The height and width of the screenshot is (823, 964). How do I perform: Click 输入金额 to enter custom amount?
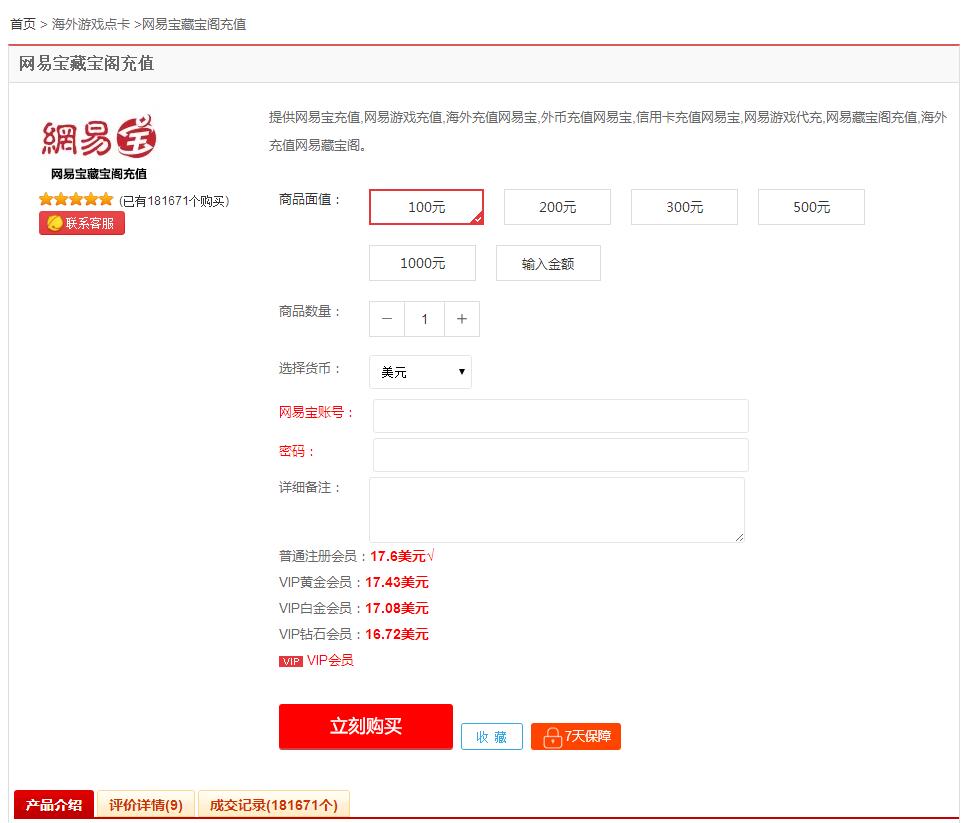(548, 264)
